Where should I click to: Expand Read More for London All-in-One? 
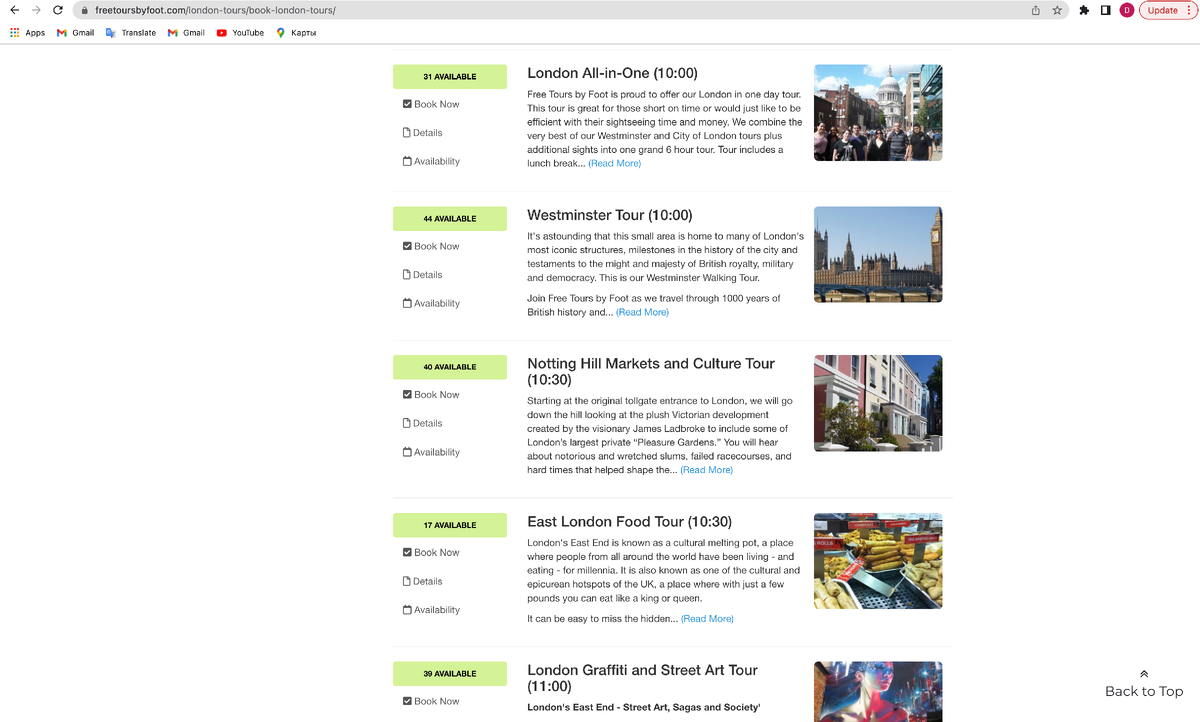(614, 163)
